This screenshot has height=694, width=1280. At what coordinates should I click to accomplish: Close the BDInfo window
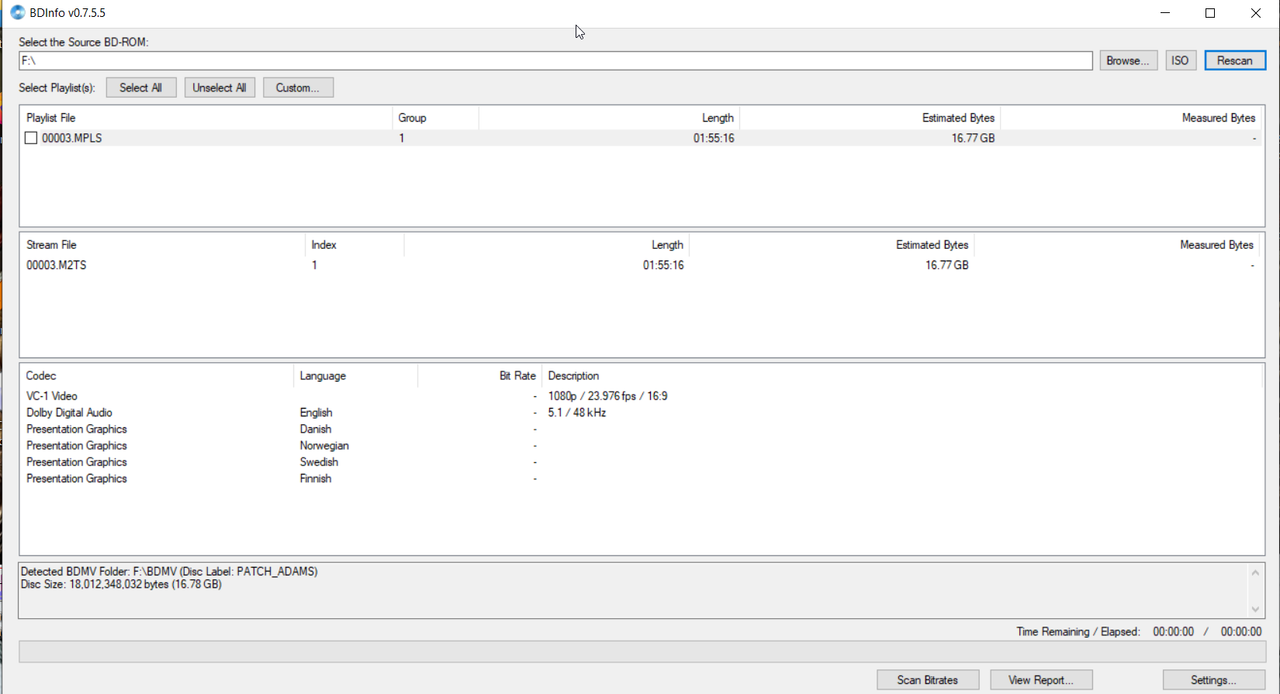point(1256,13)
